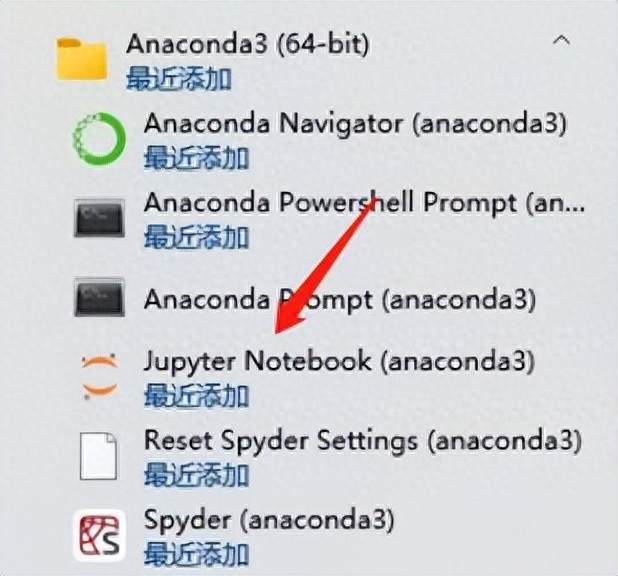The height and width of the screenshot is (576, 618).
Task: Select the Anaconda3 (64-bit) folder label
Action: pyautogui.click(x=248, y=43)
